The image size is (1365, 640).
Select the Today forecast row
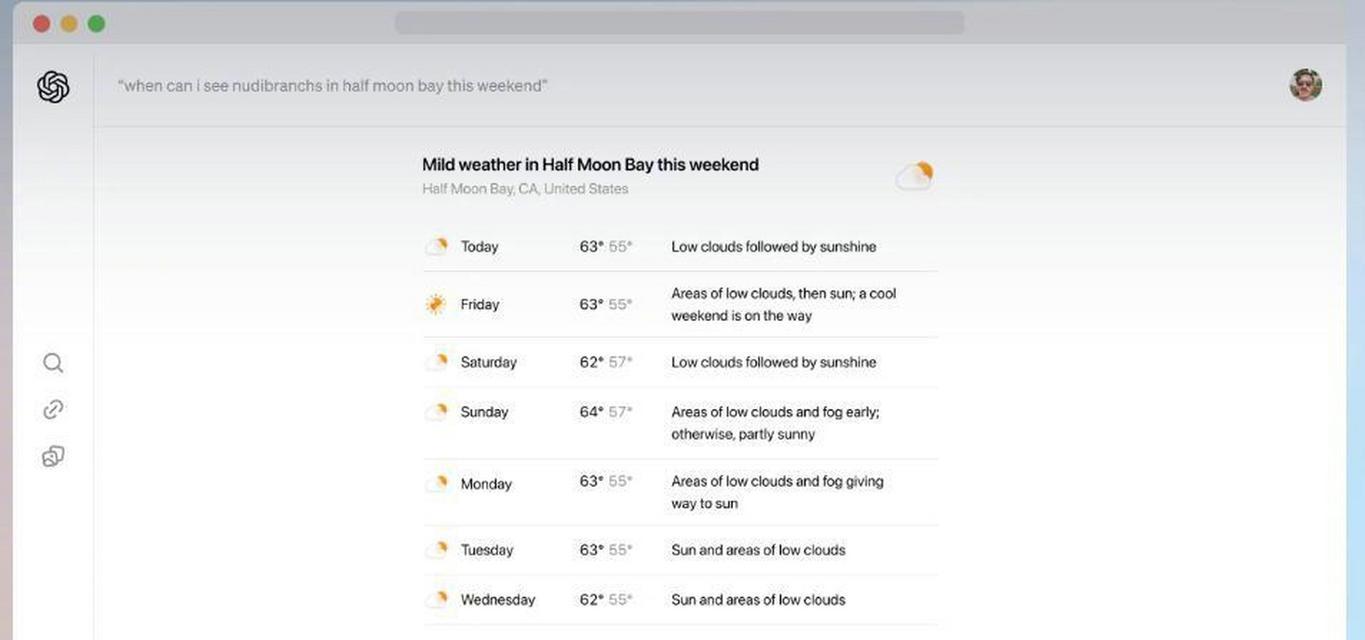pos(680,246)
